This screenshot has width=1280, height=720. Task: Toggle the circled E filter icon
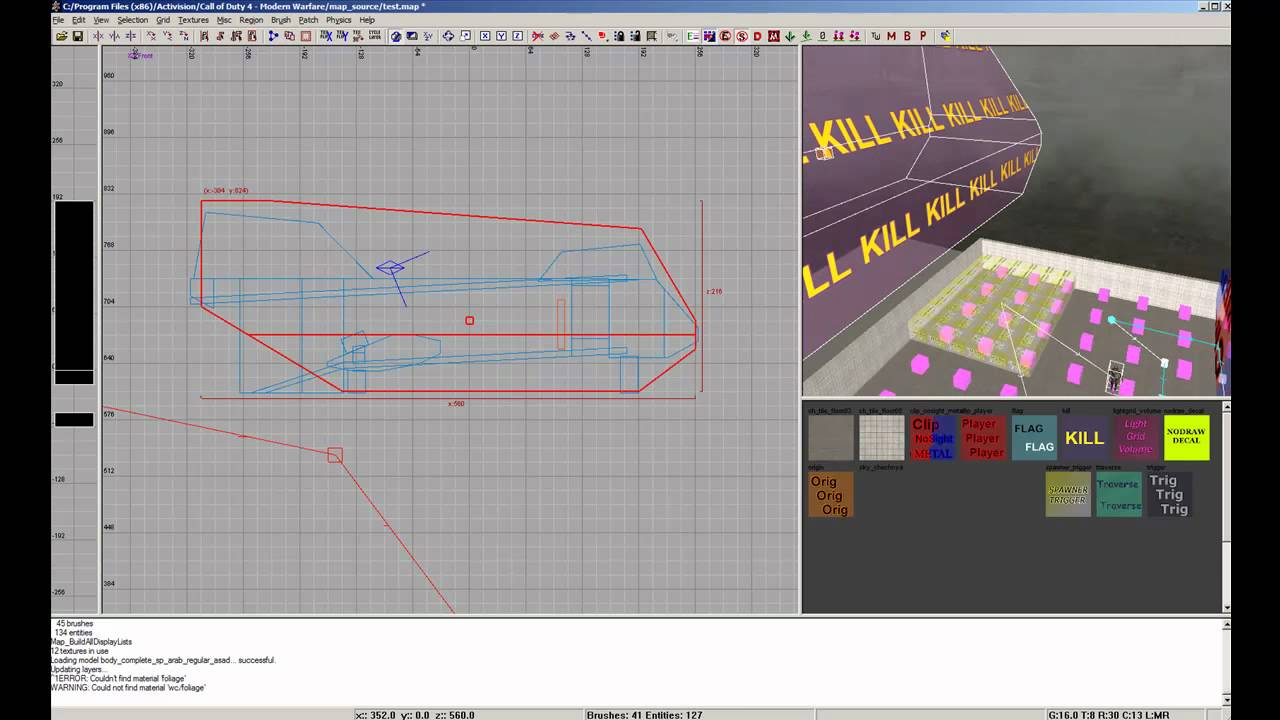725,36
